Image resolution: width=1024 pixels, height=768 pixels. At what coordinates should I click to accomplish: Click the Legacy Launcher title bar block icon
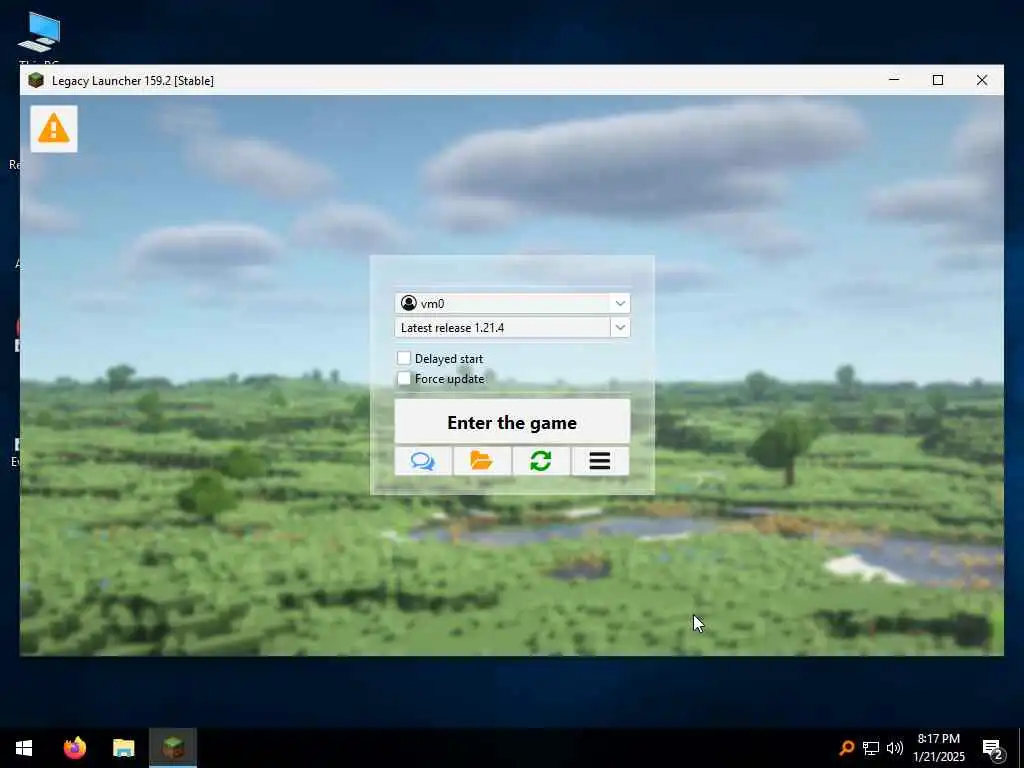(36, 80)
